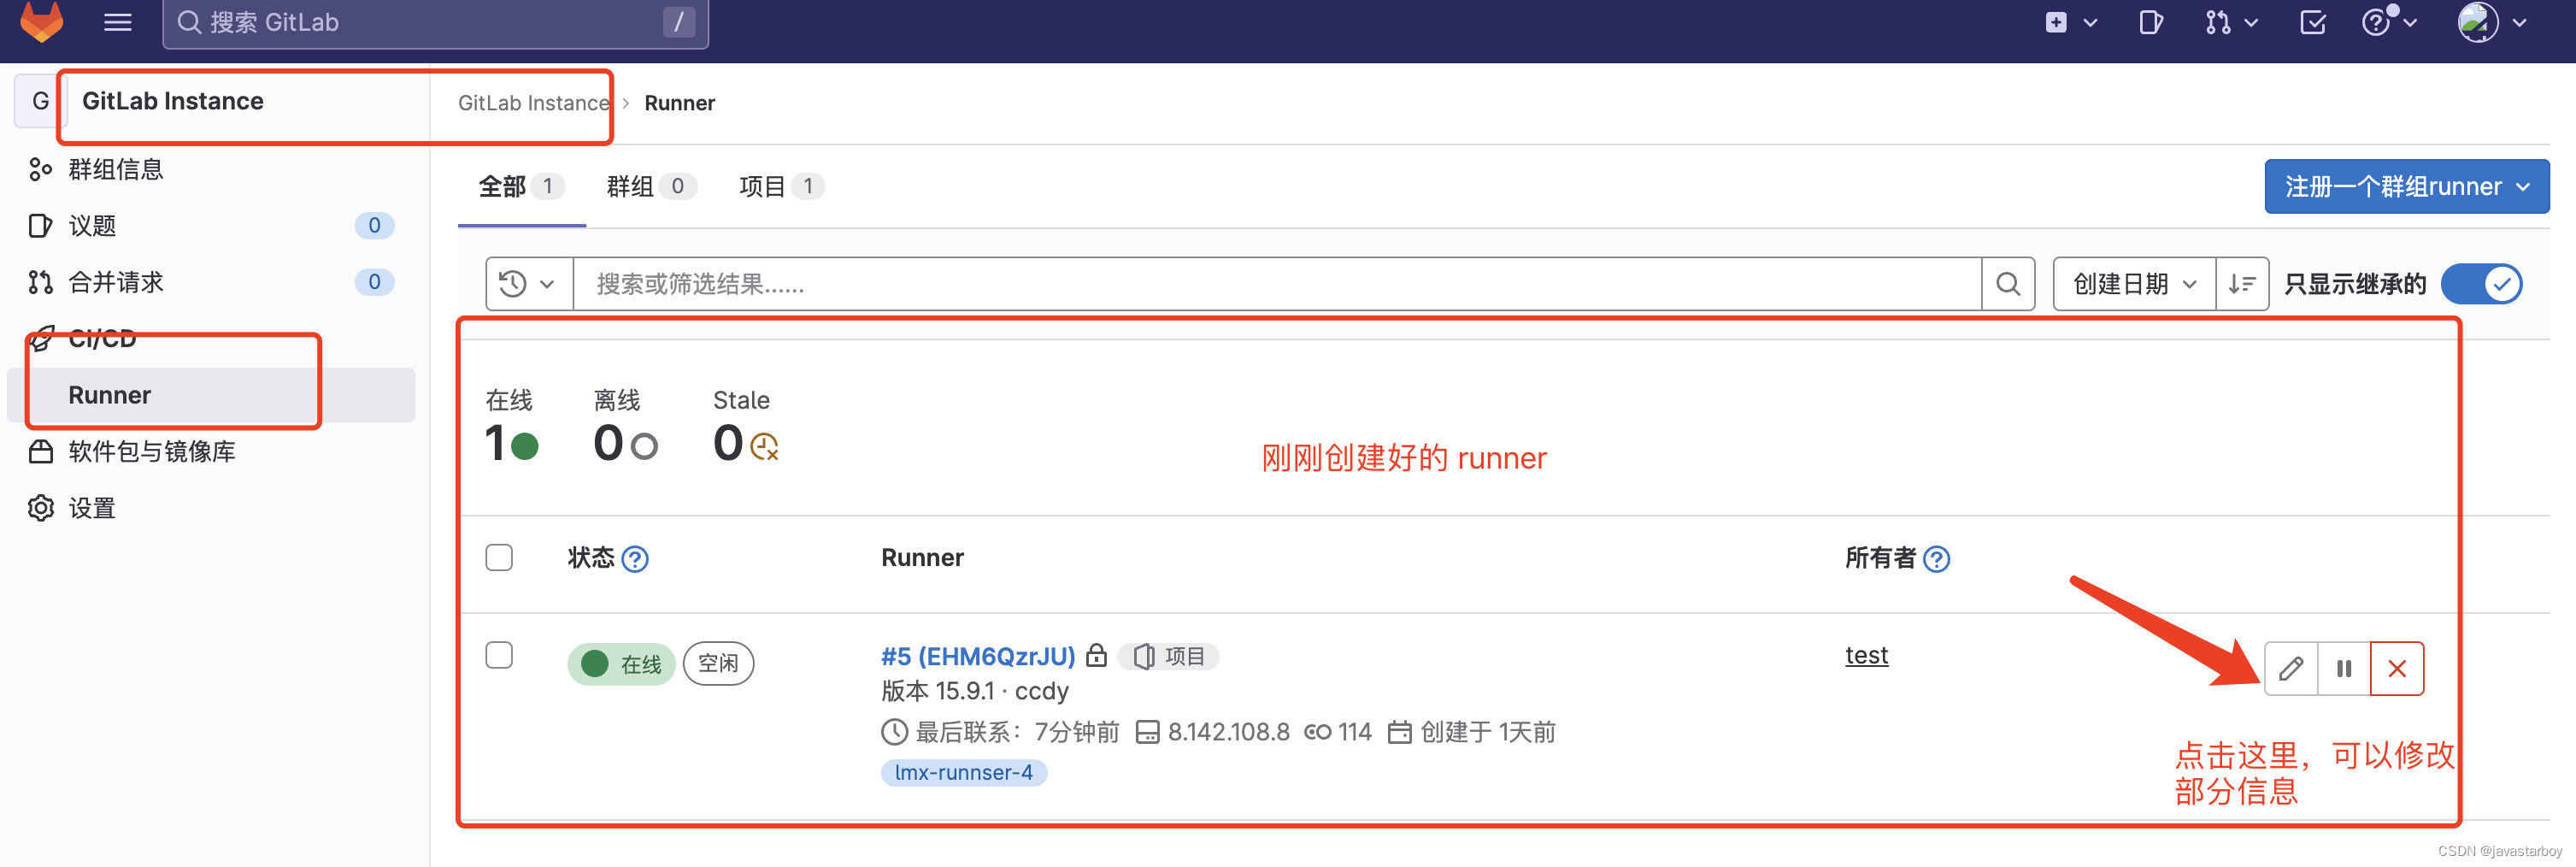Click GitLab Instance breadcrumb link

pyautogui.click(x=533, y=103)
